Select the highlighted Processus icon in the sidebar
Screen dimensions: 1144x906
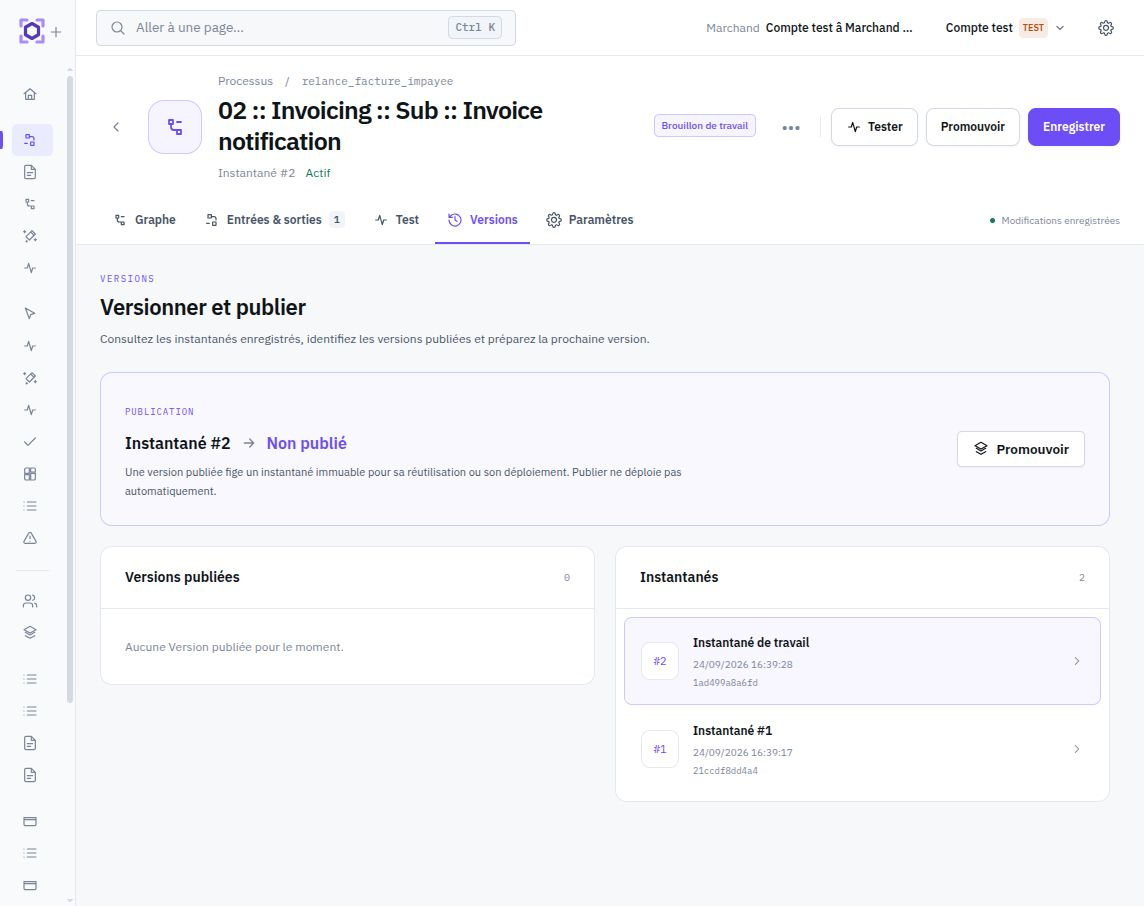click(x=32, y=140)
